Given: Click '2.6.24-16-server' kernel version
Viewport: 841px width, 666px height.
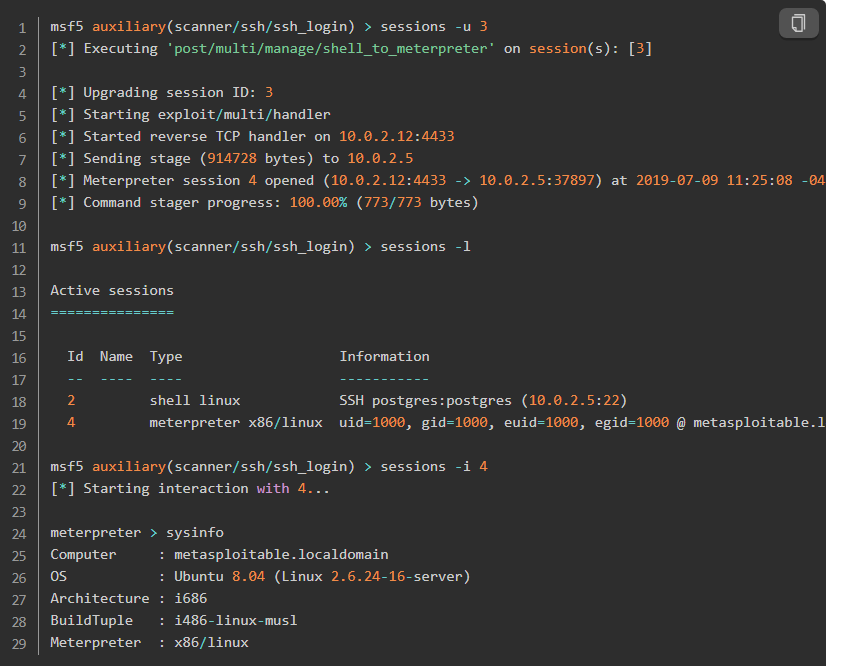Looking at the screenshot, I should point(396,576).
